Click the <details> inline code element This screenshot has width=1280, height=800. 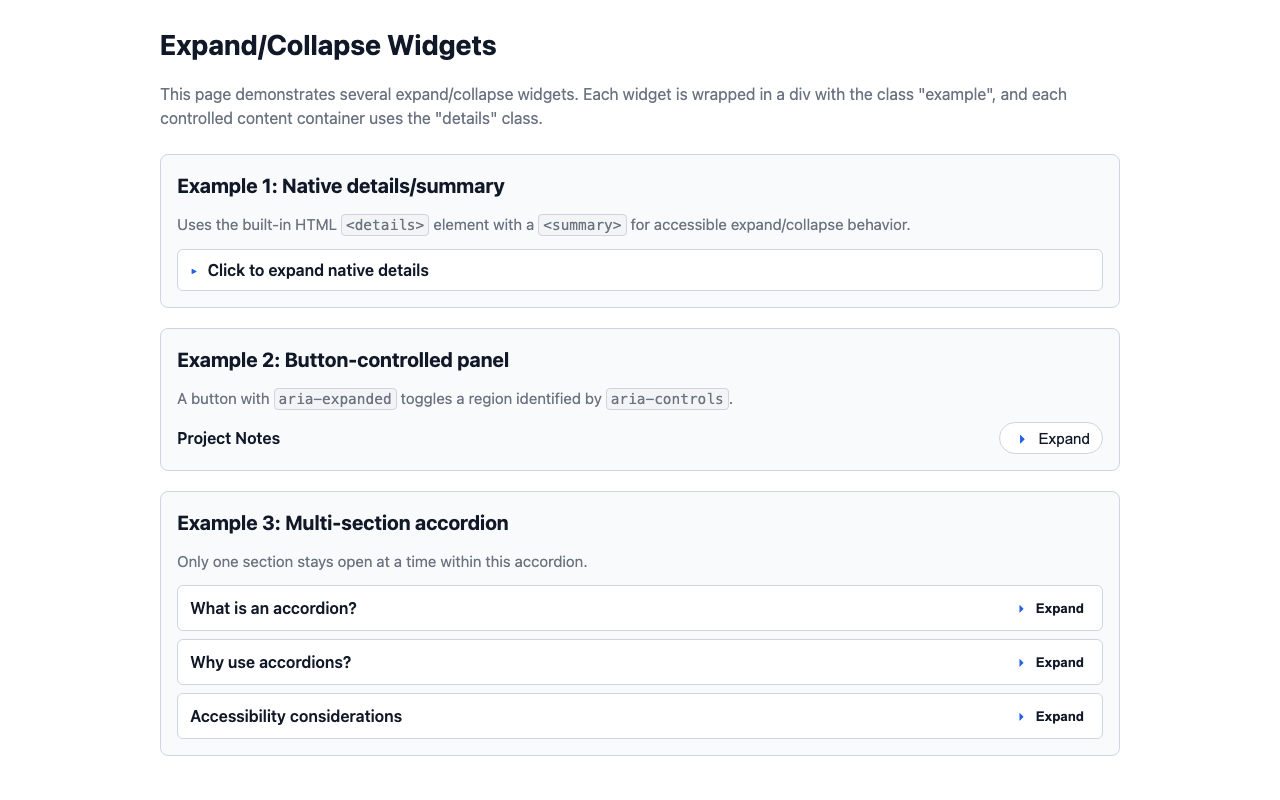(x=384, y=224)
